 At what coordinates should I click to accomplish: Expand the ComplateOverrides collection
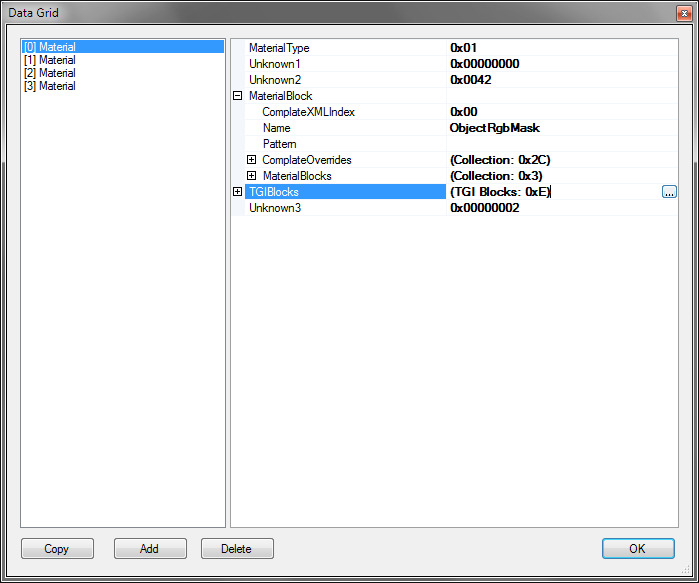(x=252, y=160)
